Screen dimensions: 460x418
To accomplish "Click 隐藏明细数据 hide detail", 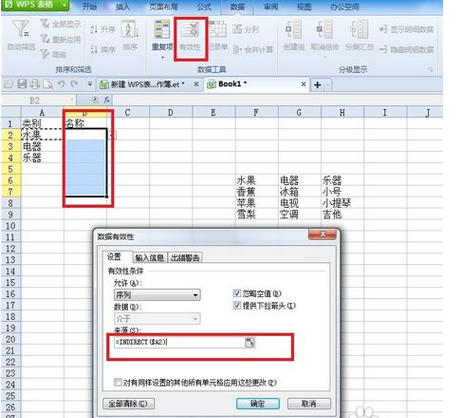I will click(x=406, y=49).
